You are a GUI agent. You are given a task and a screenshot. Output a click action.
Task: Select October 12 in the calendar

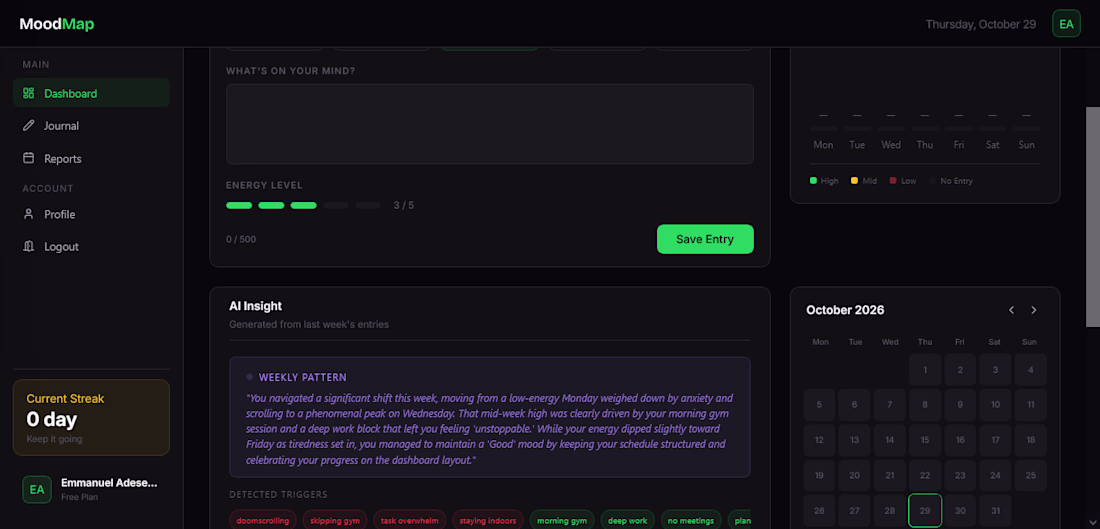pos(819,440)
